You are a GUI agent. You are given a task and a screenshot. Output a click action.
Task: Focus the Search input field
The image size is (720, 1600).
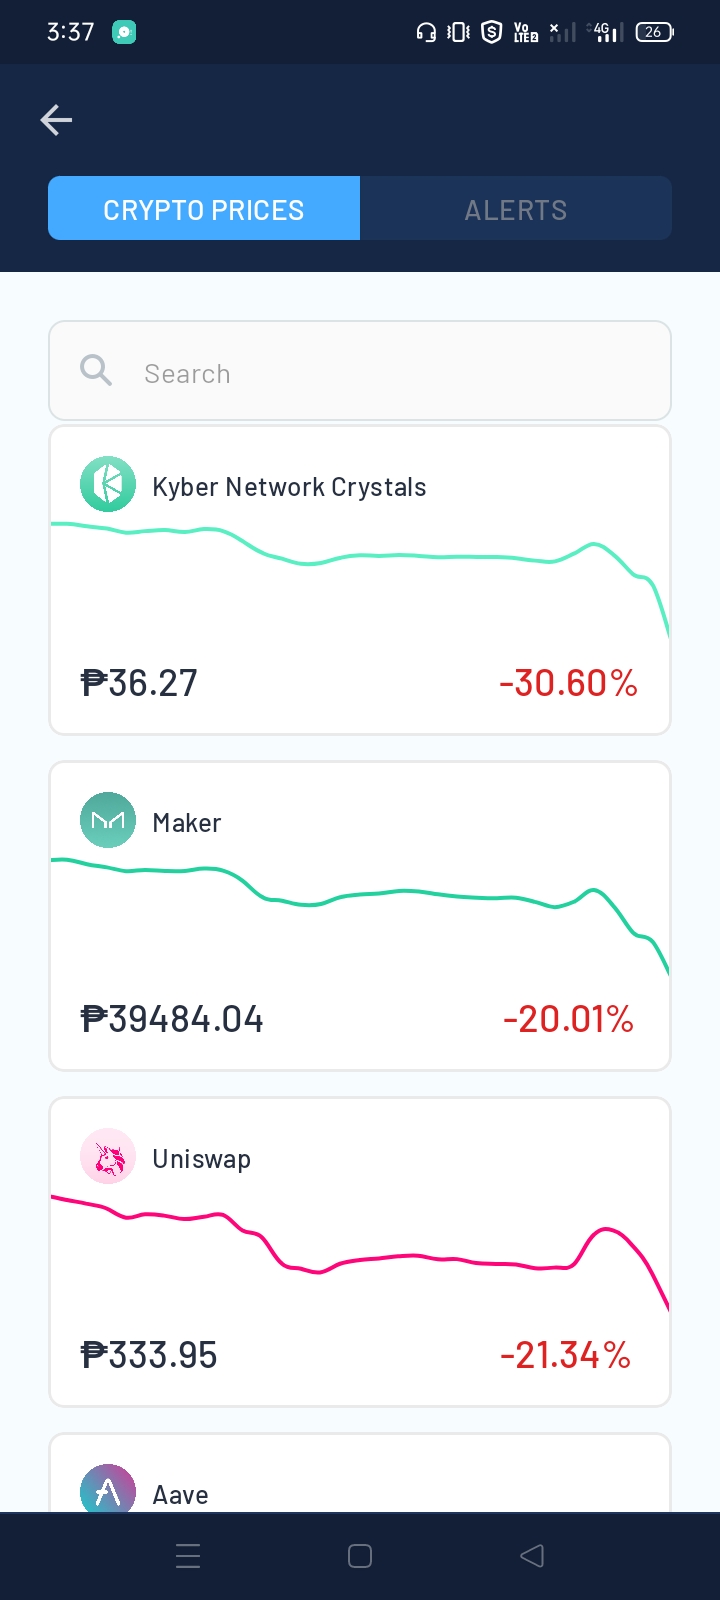click(x=360, y=371)
